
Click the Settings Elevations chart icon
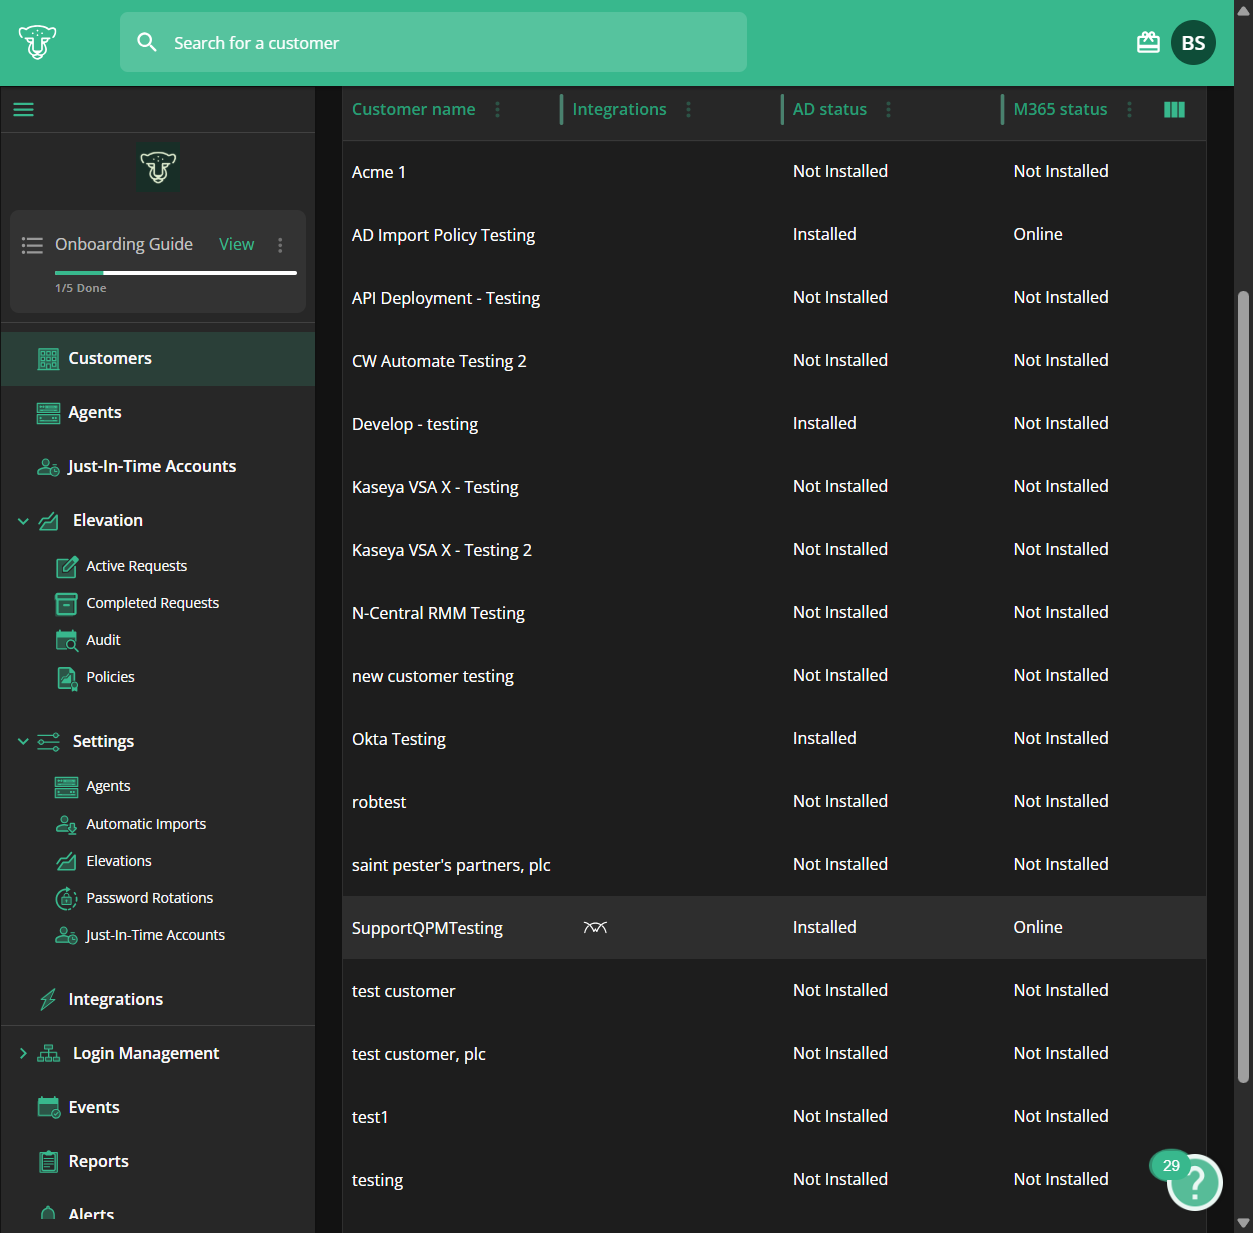[x=66, y=861]
